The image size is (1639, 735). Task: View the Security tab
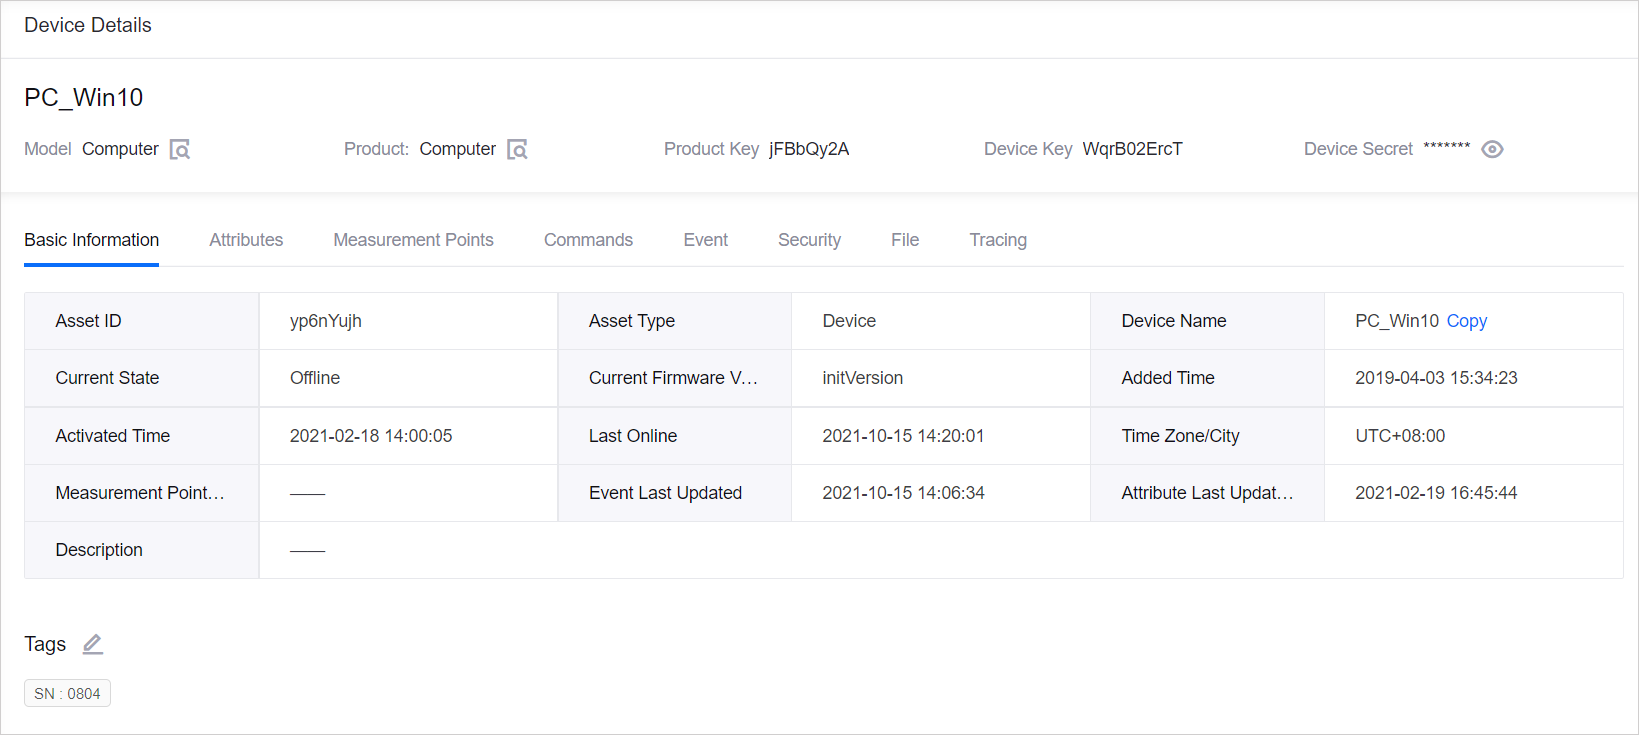[809, 240]
